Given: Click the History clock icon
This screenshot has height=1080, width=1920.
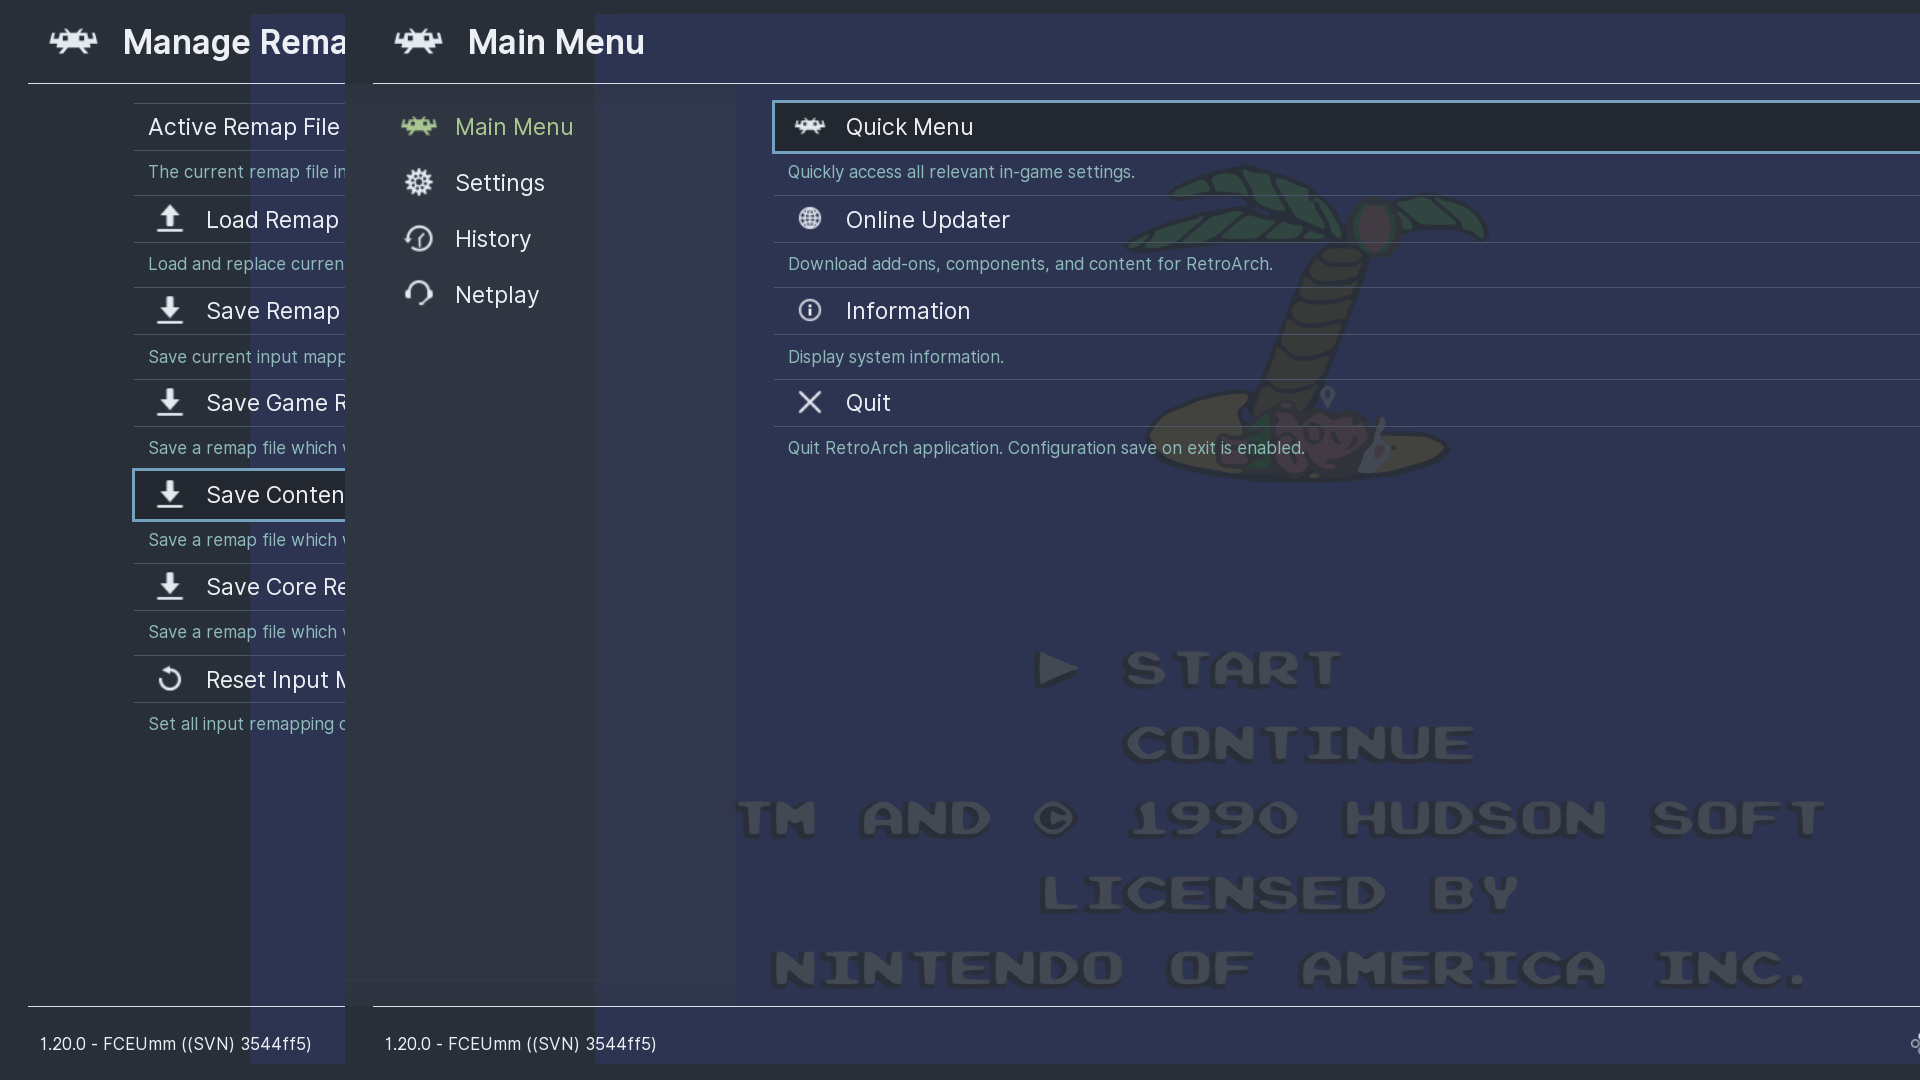Looking at the screenshot, I should (x=418, y=239).
